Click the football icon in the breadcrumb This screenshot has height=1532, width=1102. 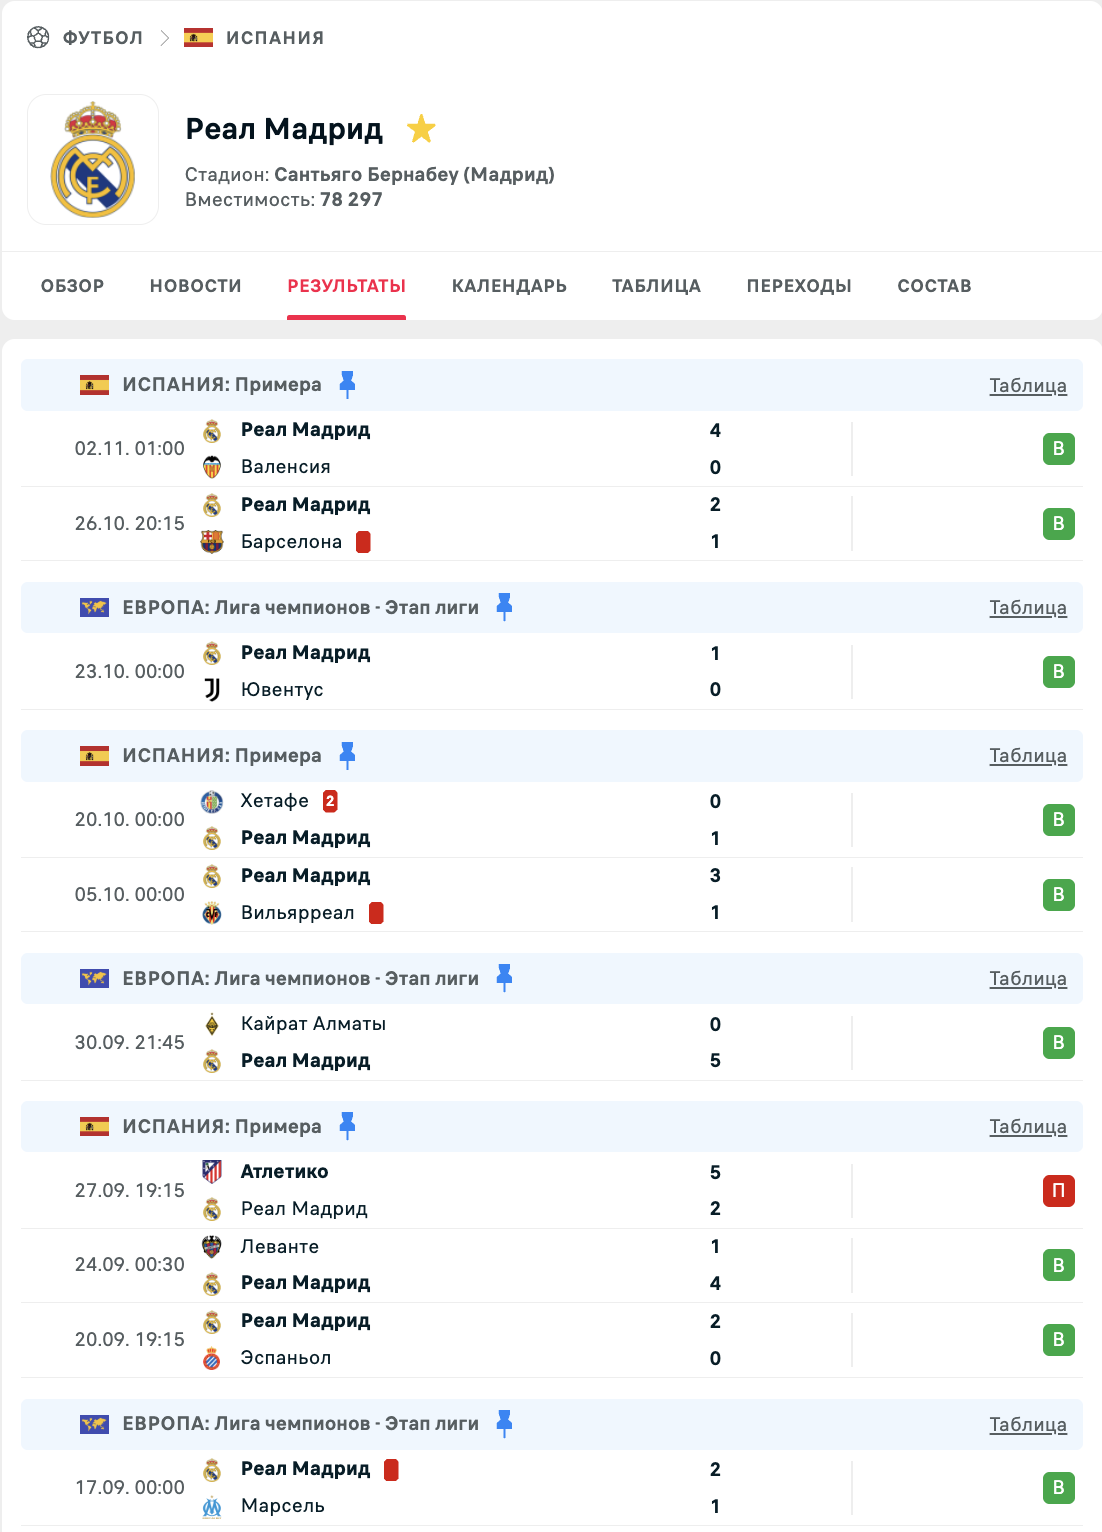(x=38, y=38)
